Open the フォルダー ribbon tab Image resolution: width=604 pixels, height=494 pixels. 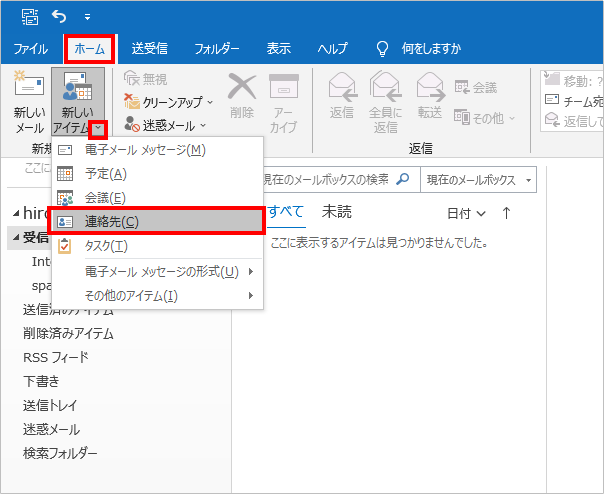(216, 49)
